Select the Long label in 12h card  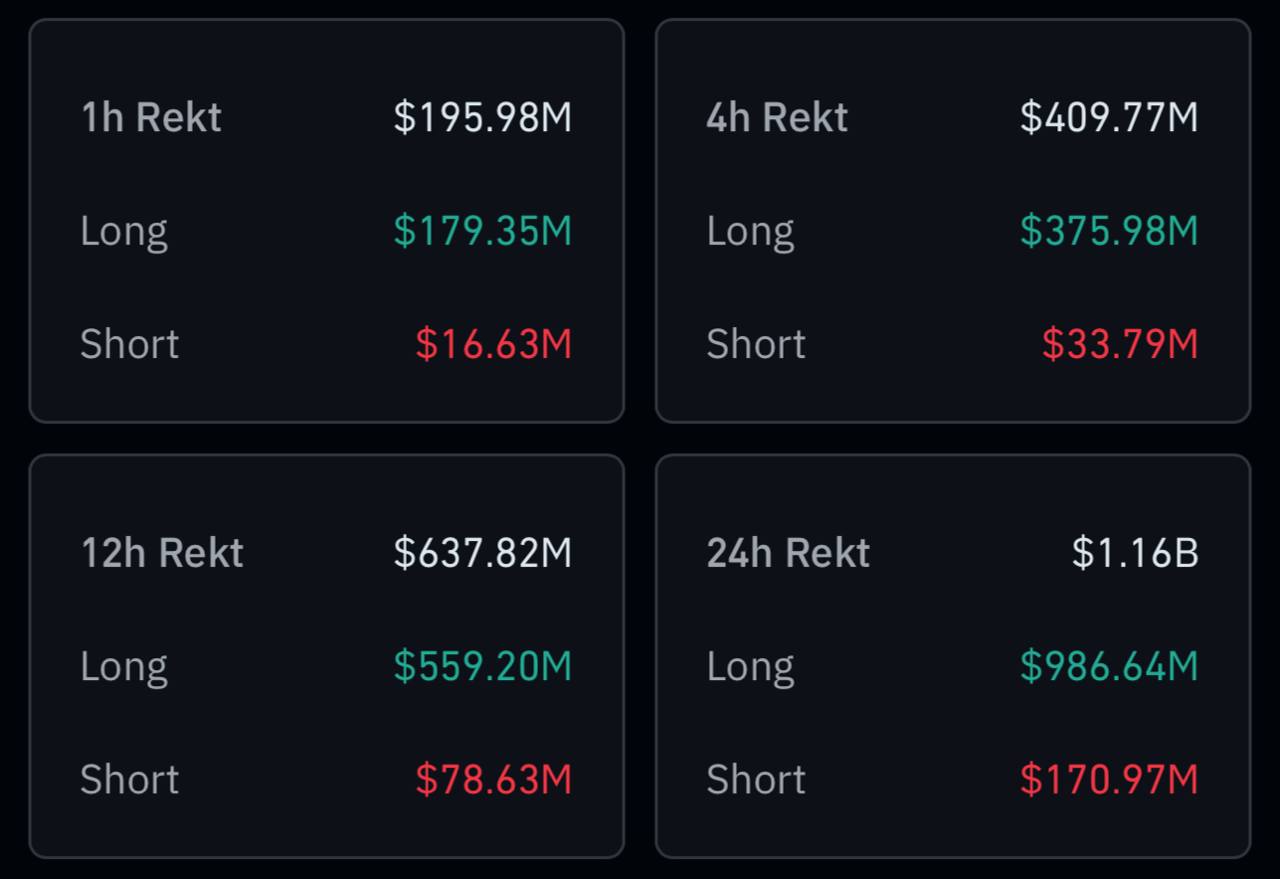pos(124,666)
